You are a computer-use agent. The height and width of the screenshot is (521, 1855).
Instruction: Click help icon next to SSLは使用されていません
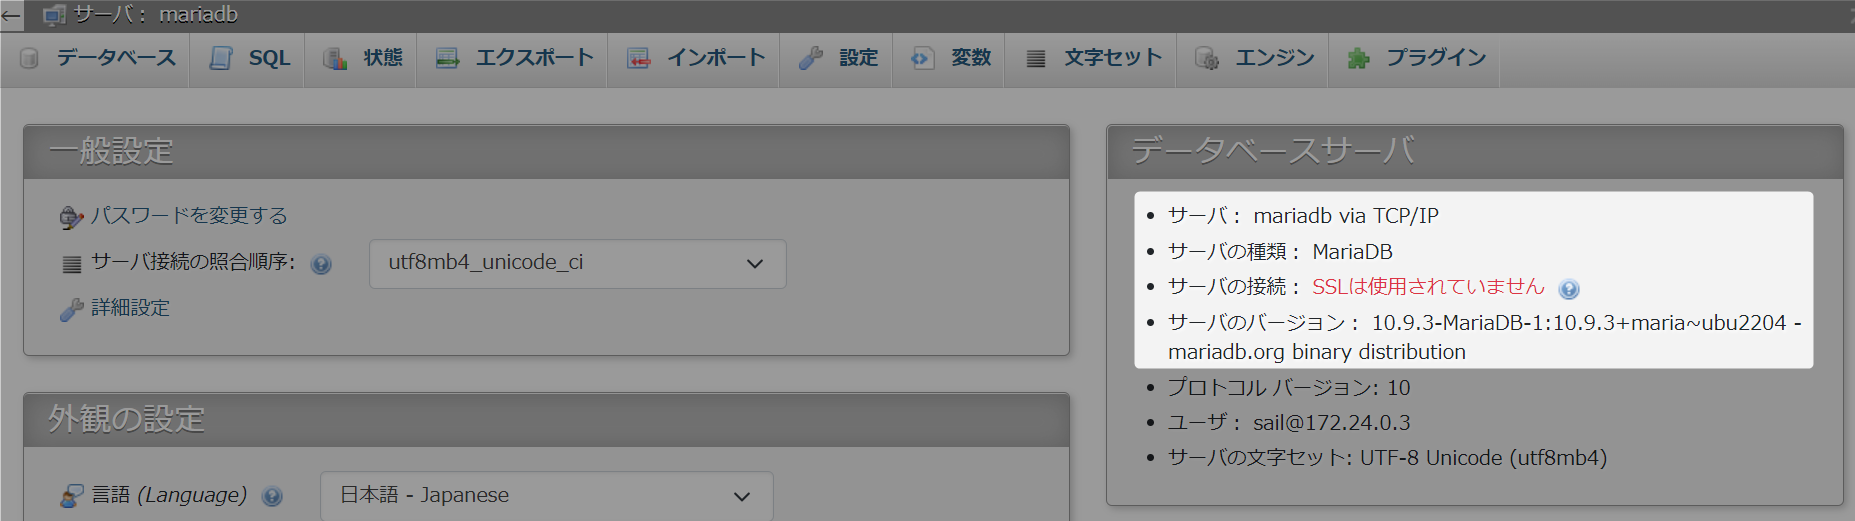pos(1569,289)
